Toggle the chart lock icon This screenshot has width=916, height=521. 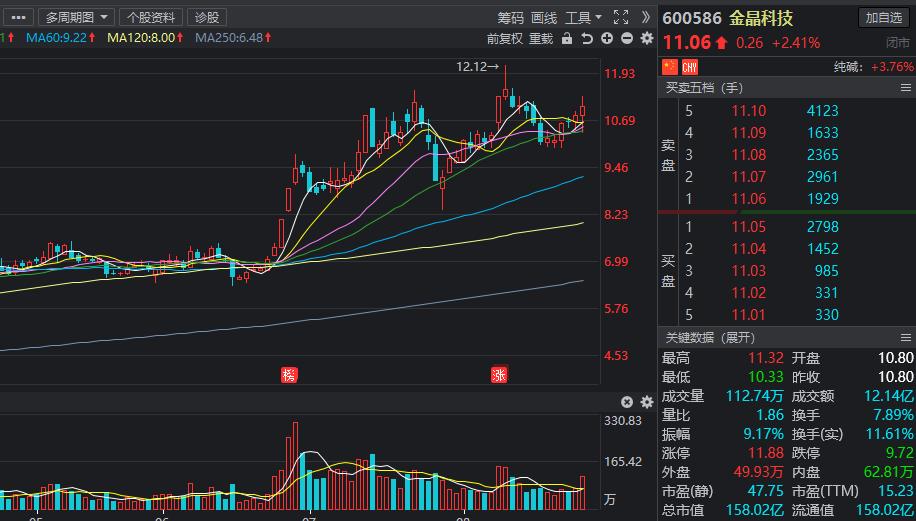pyautogui.click(x=567, y=39)
